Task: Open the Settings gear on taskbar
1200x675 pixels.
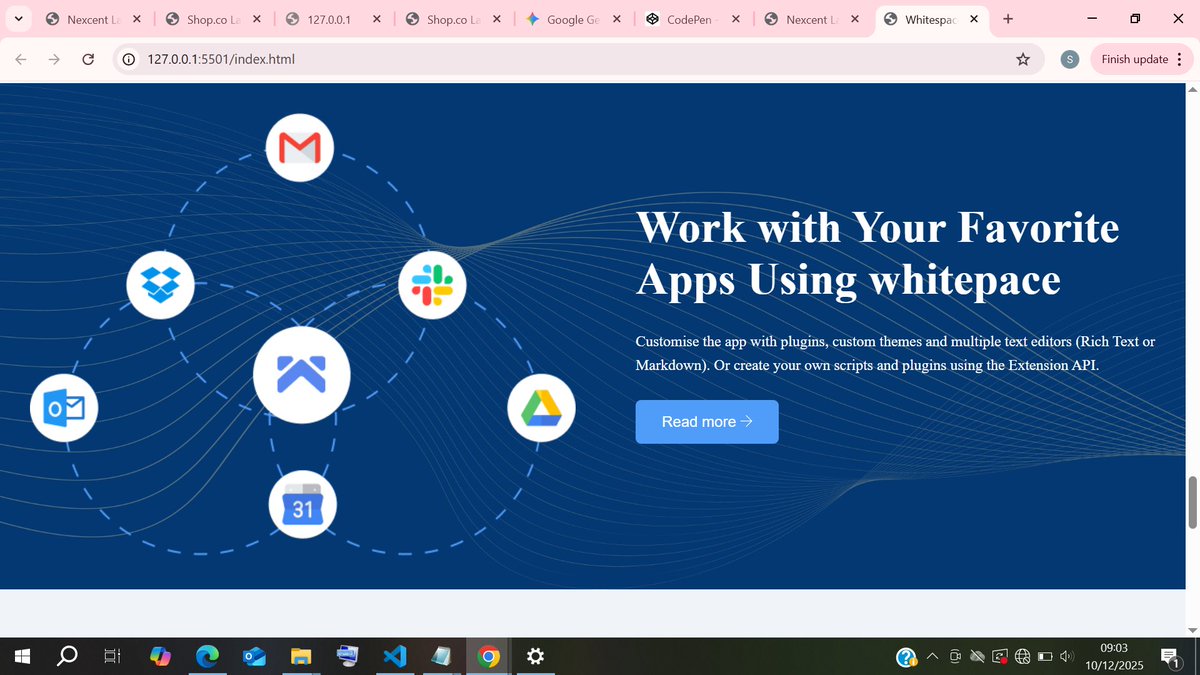Action: [x=535, y=656]
